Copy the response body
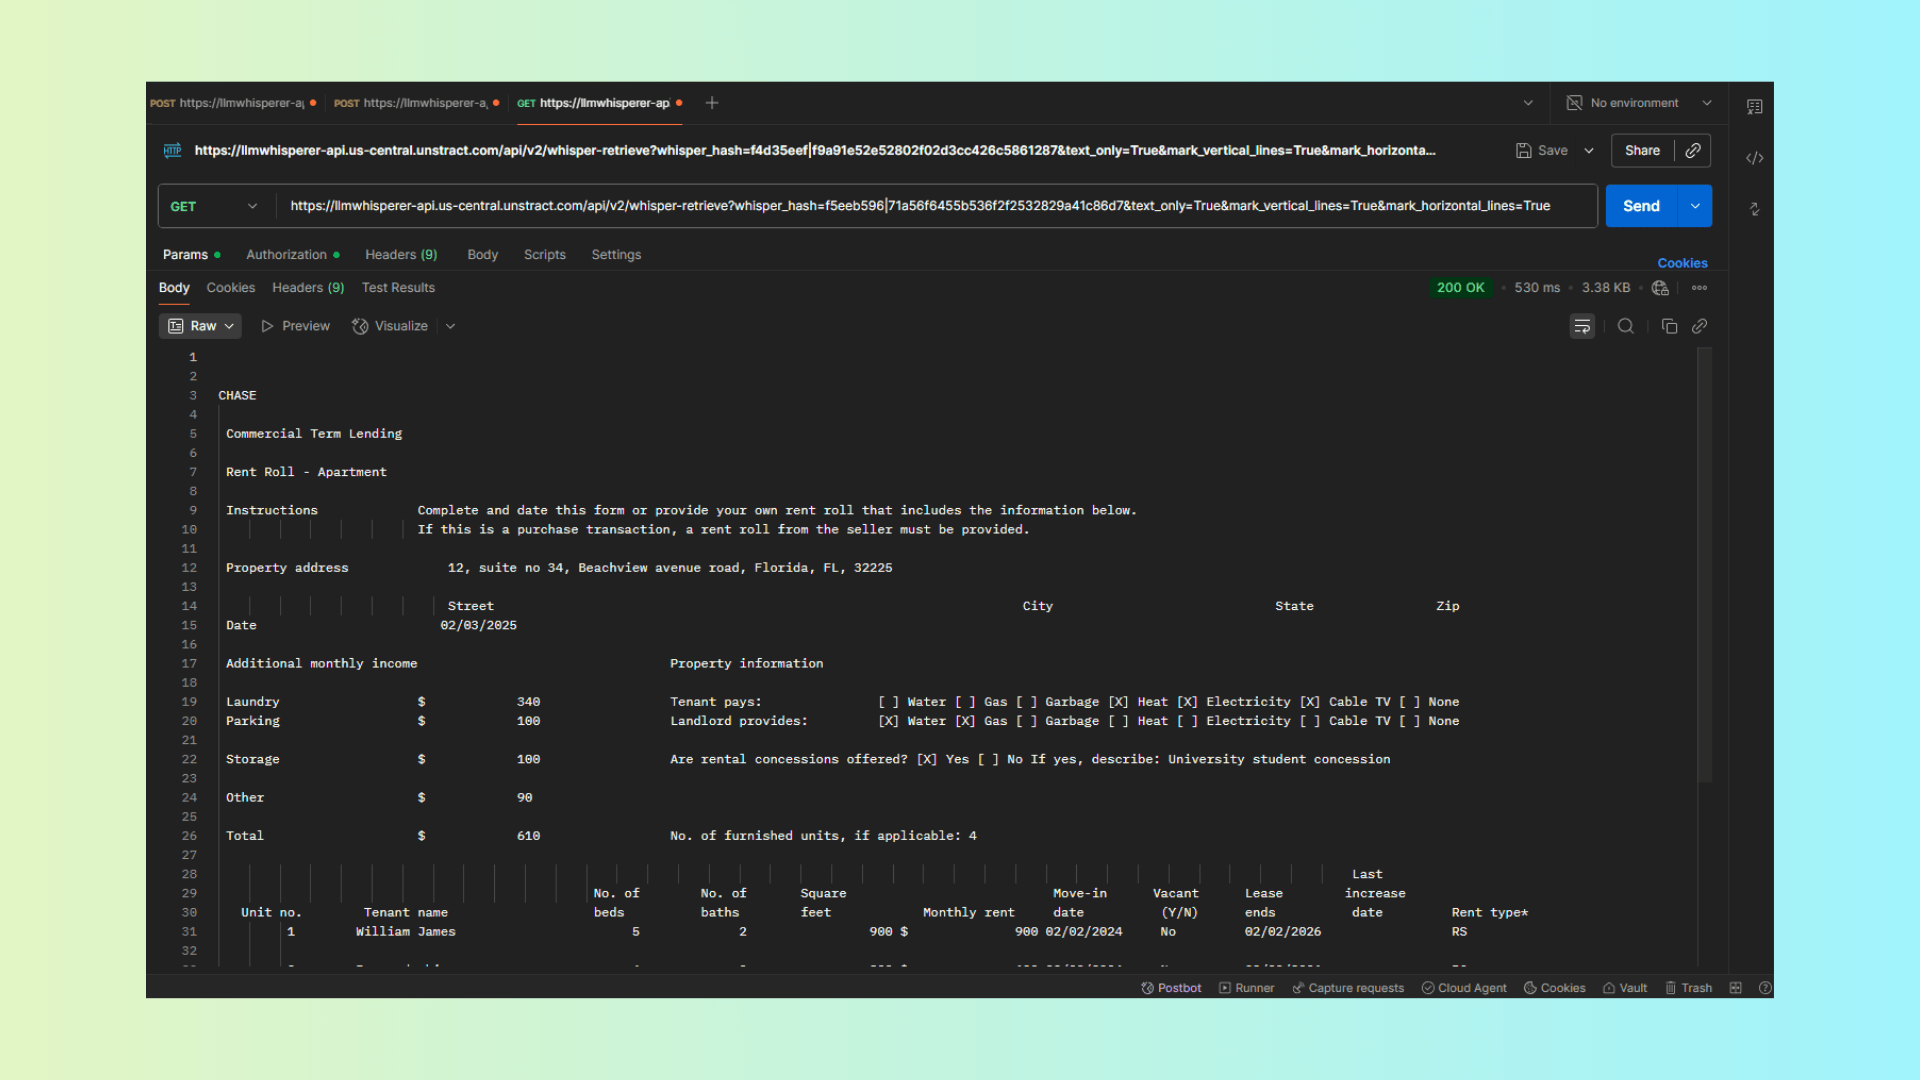 (x=1668, y=326)
